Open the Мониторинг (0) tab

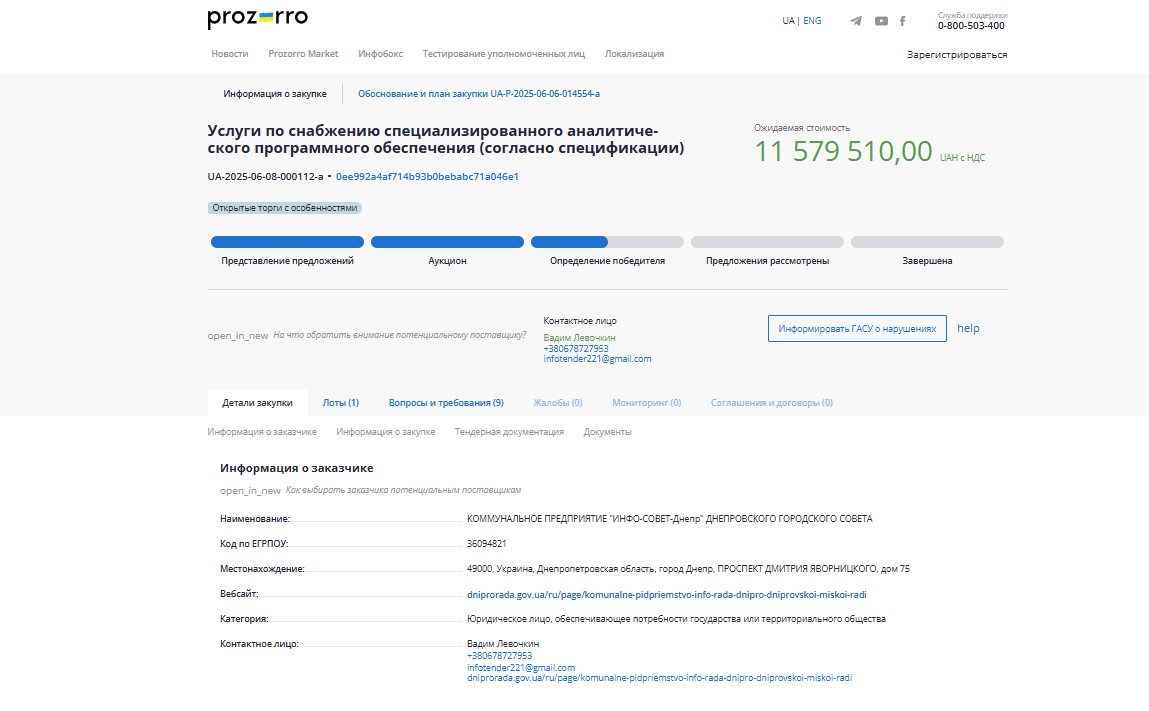(646, 403)
